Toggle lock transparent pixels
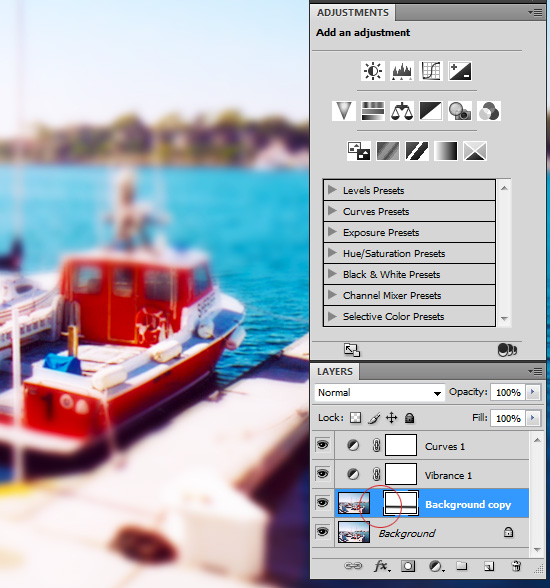This screenshot has width=550, height=588. click(355, 418)
